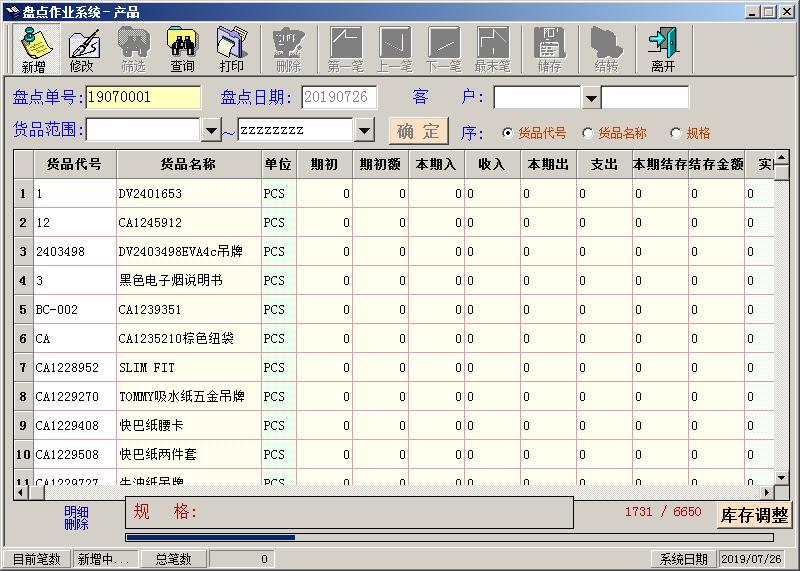Click the 确定 confirm button
Image resolution: width=800 pixels, height=571 pixels.
tap(418, 131)
